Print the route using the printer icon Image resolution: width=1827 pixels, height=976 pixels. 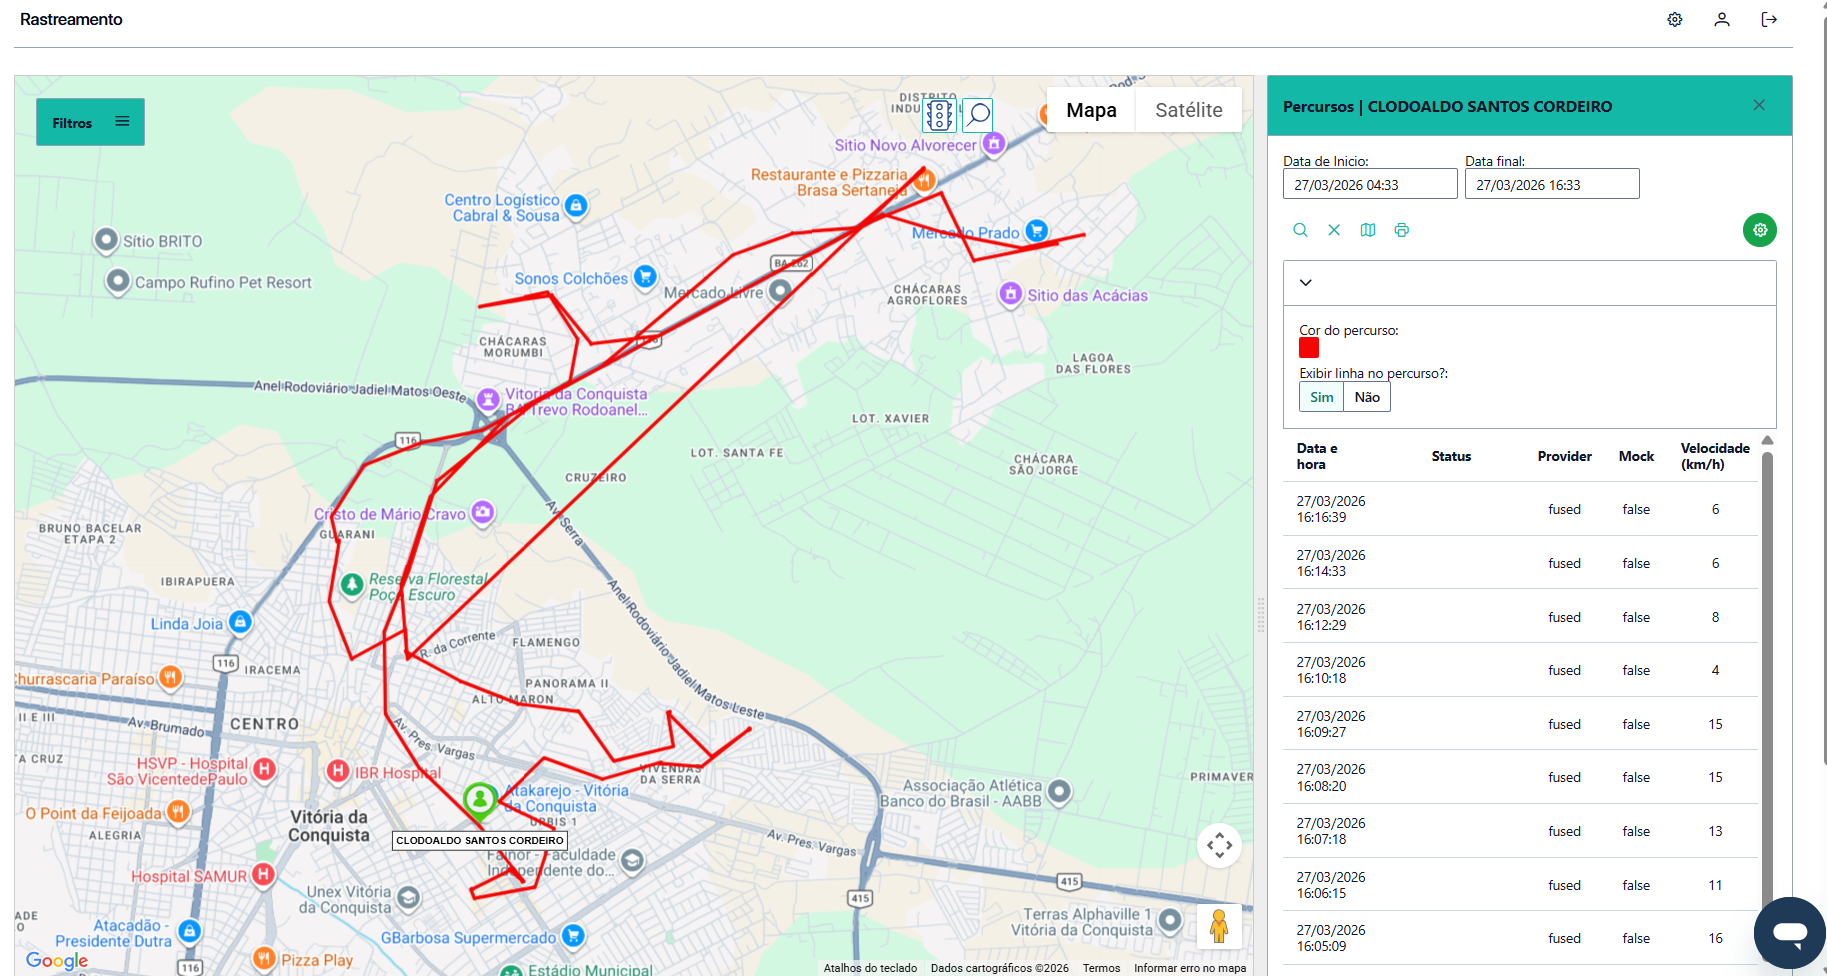pyautogui.click(x=1402, y=230)
